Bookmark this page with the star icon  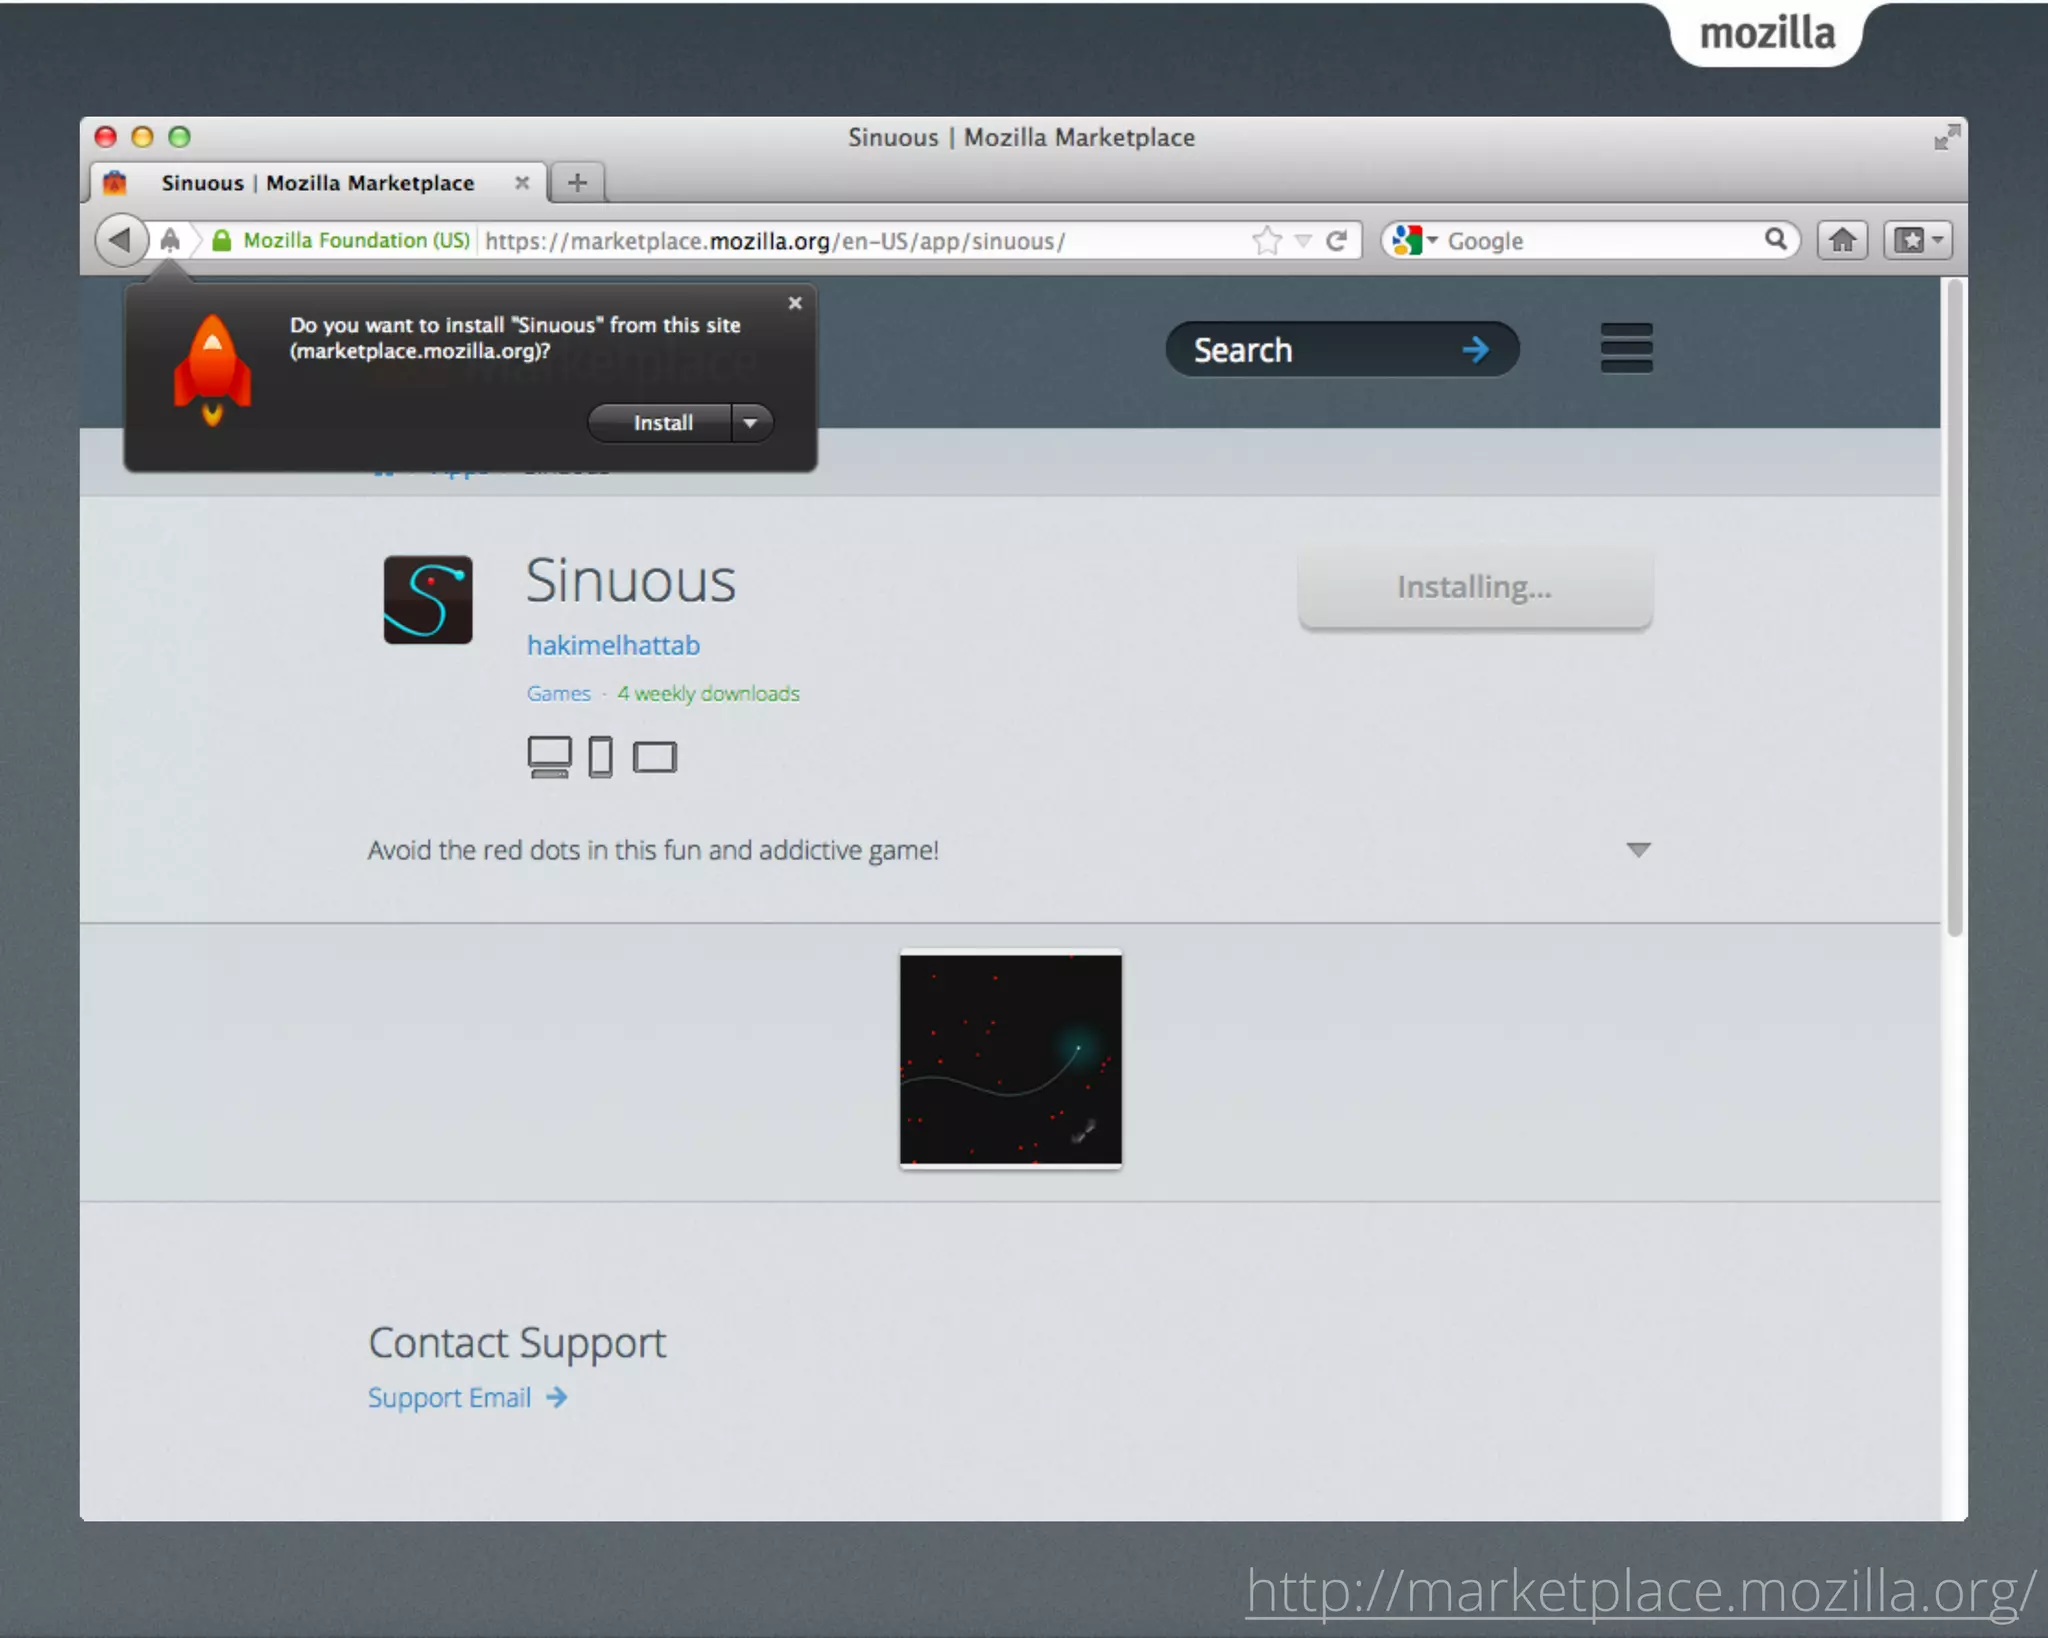point(1267,240)
